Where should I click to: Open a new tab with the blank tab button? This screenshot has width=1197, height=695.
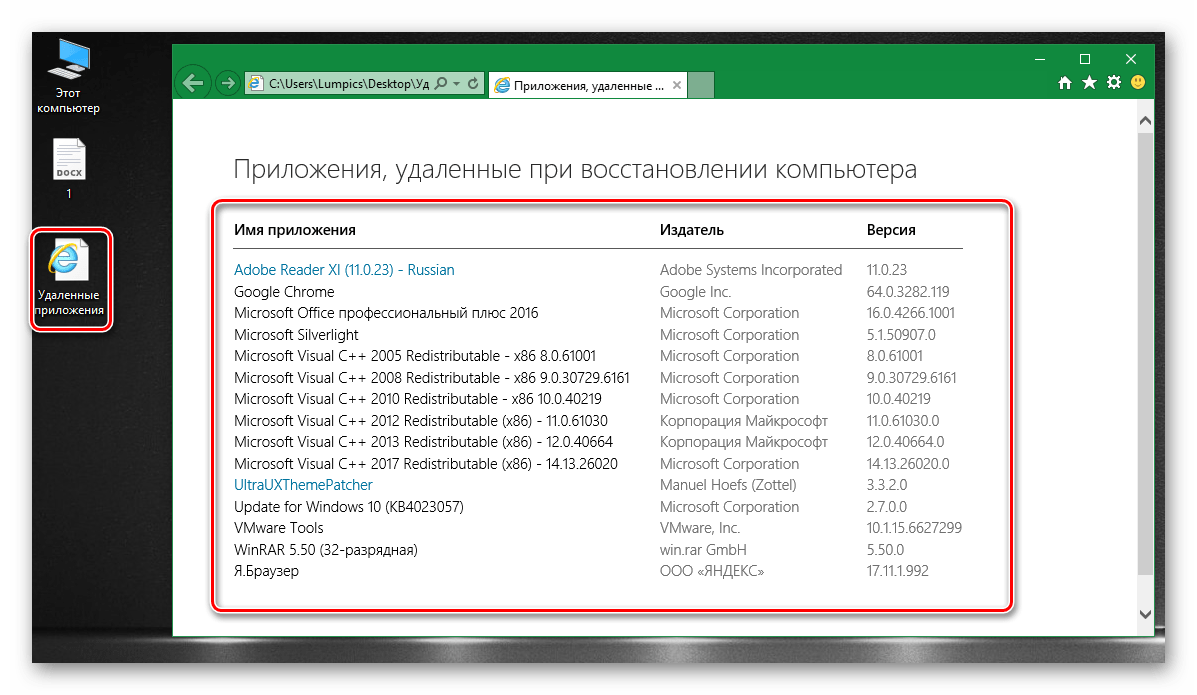701,85
